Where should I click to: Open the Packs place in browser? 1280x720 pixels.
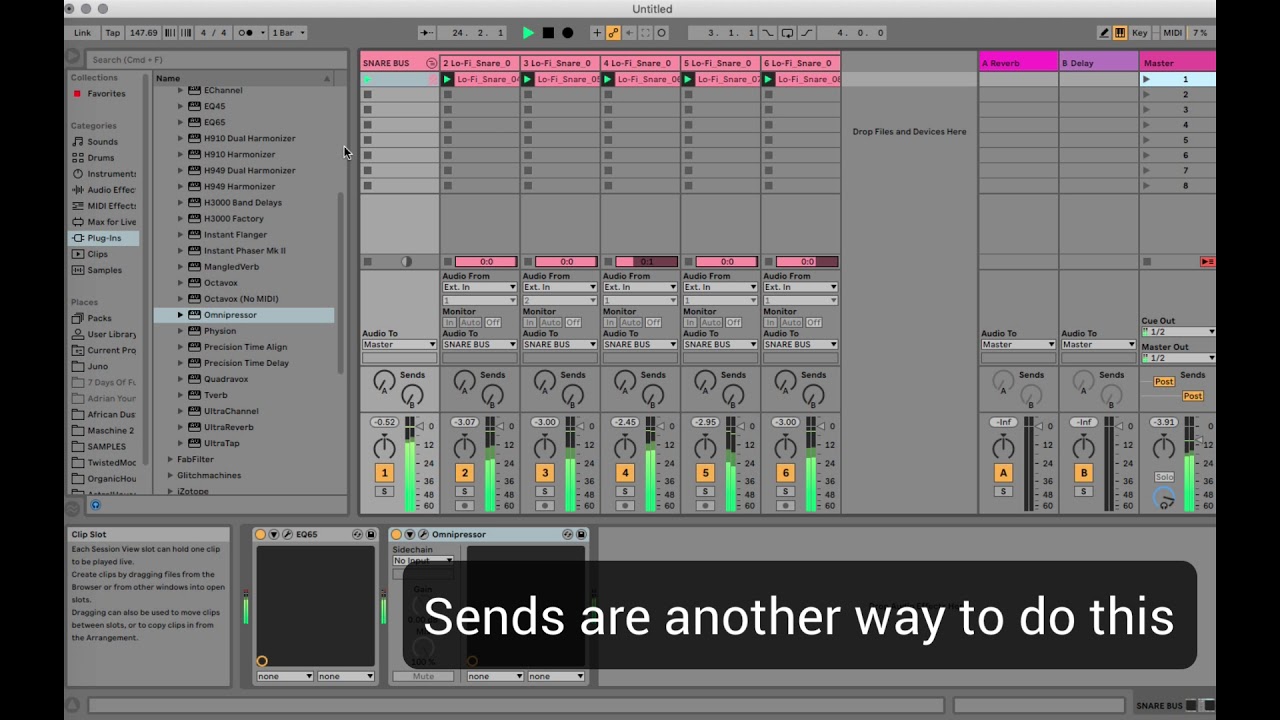[99, 318]
